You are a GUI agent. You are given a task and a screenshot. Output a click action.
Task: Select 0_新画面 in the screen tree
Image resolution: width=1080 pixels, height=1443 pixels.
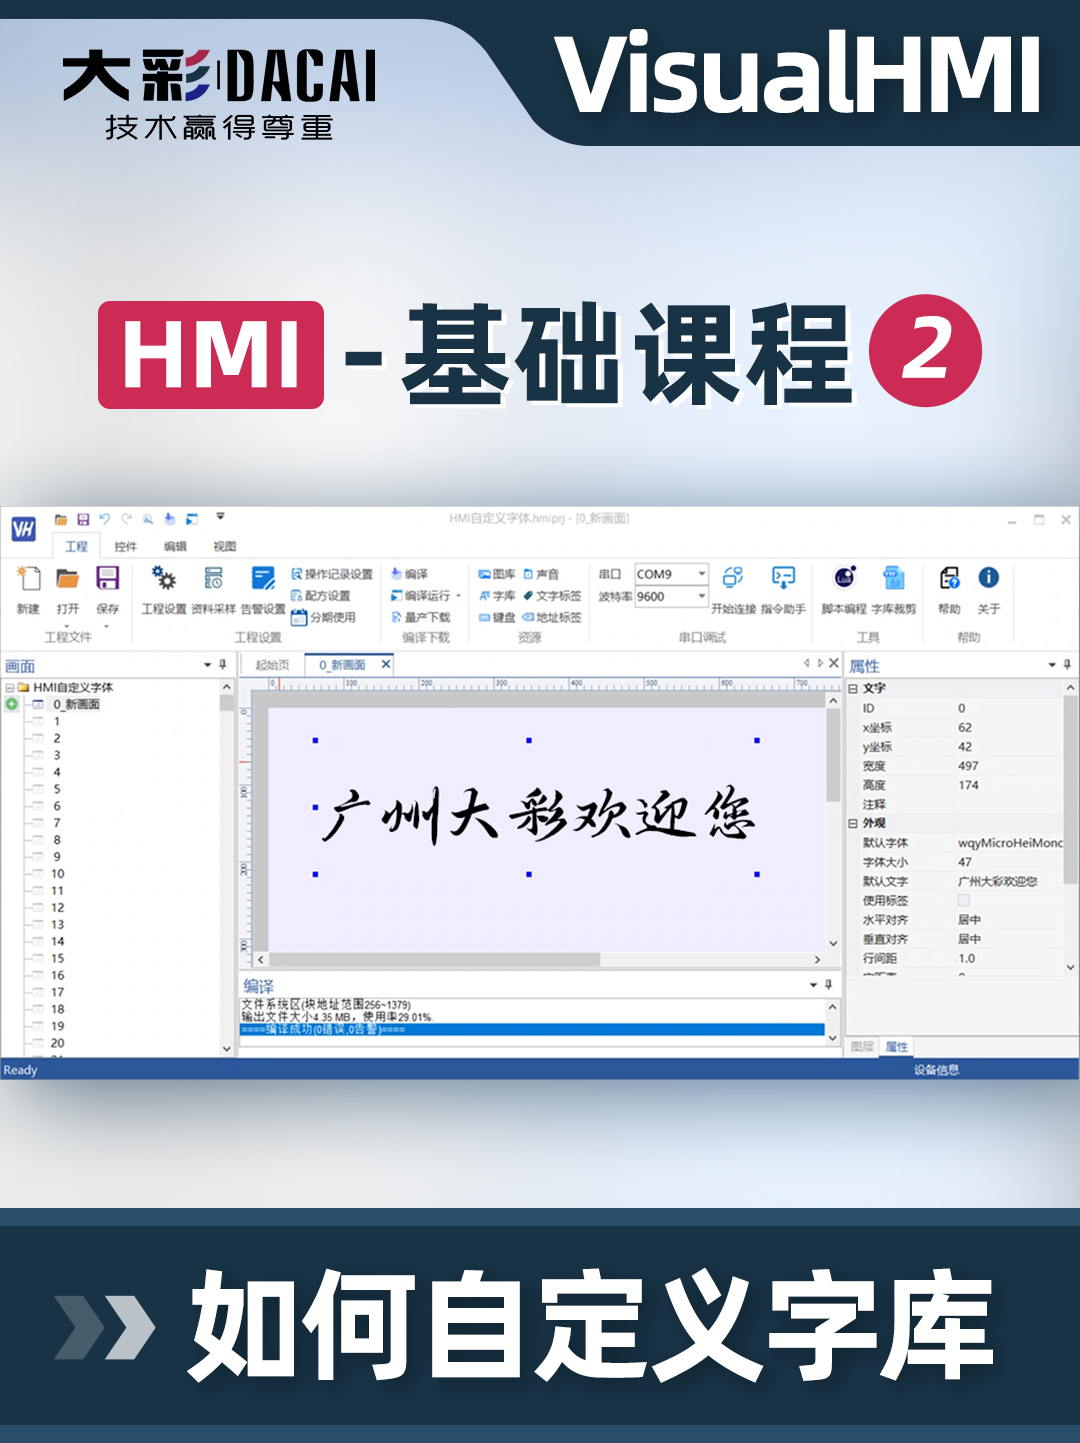pyautogui.click(x=76, y=704)
